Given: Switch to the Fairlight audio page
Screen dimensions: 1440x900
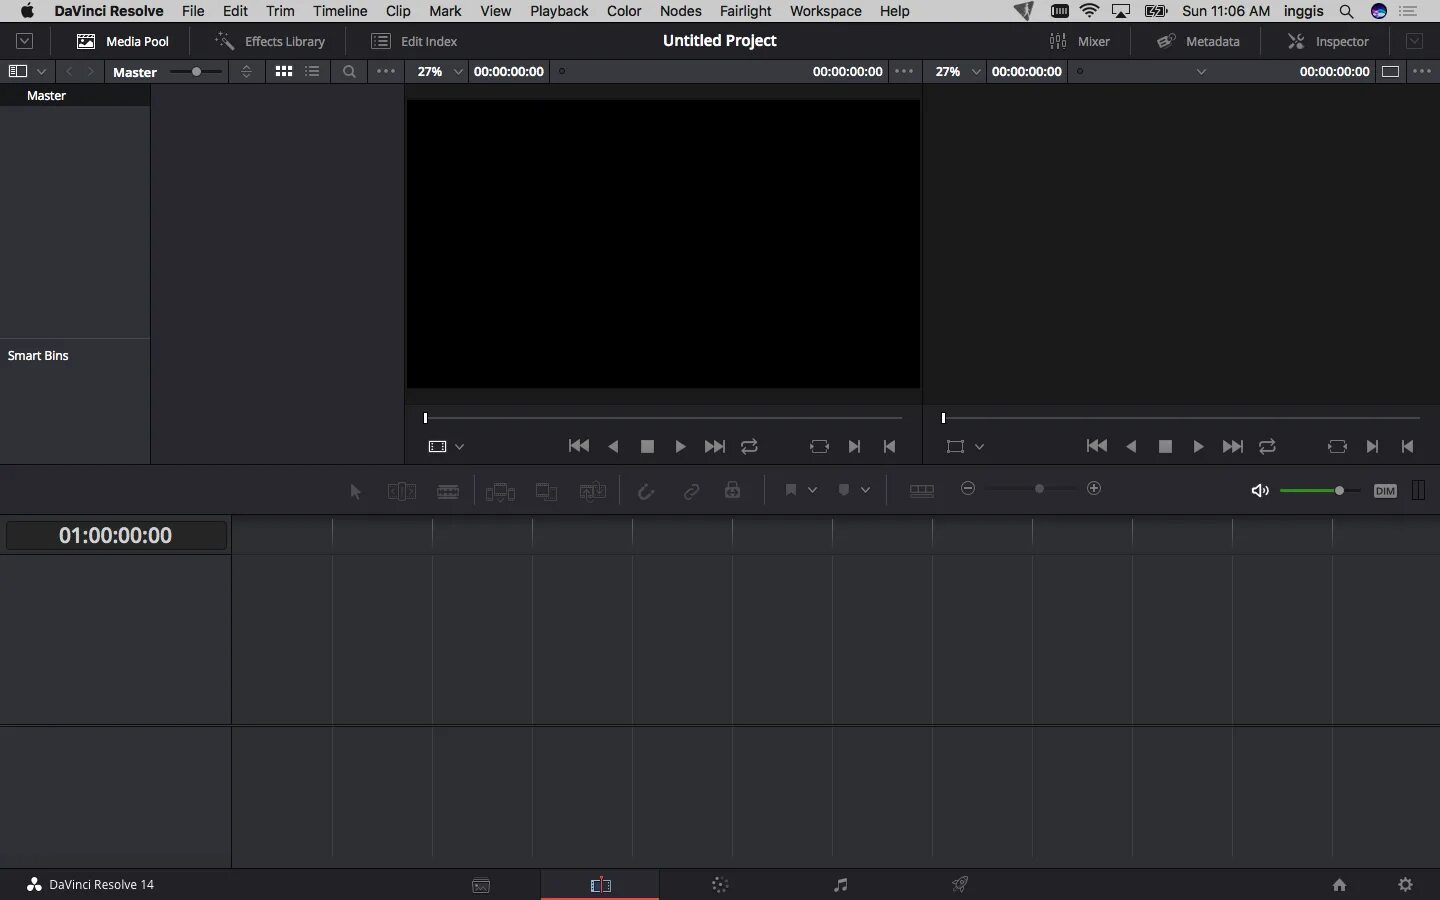Looking at the screenshot, I should pos(840,885).
